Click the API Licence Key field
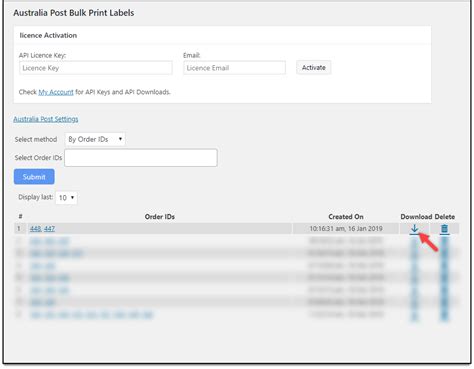The image size is (474, 369). click(x=96, y=68)
